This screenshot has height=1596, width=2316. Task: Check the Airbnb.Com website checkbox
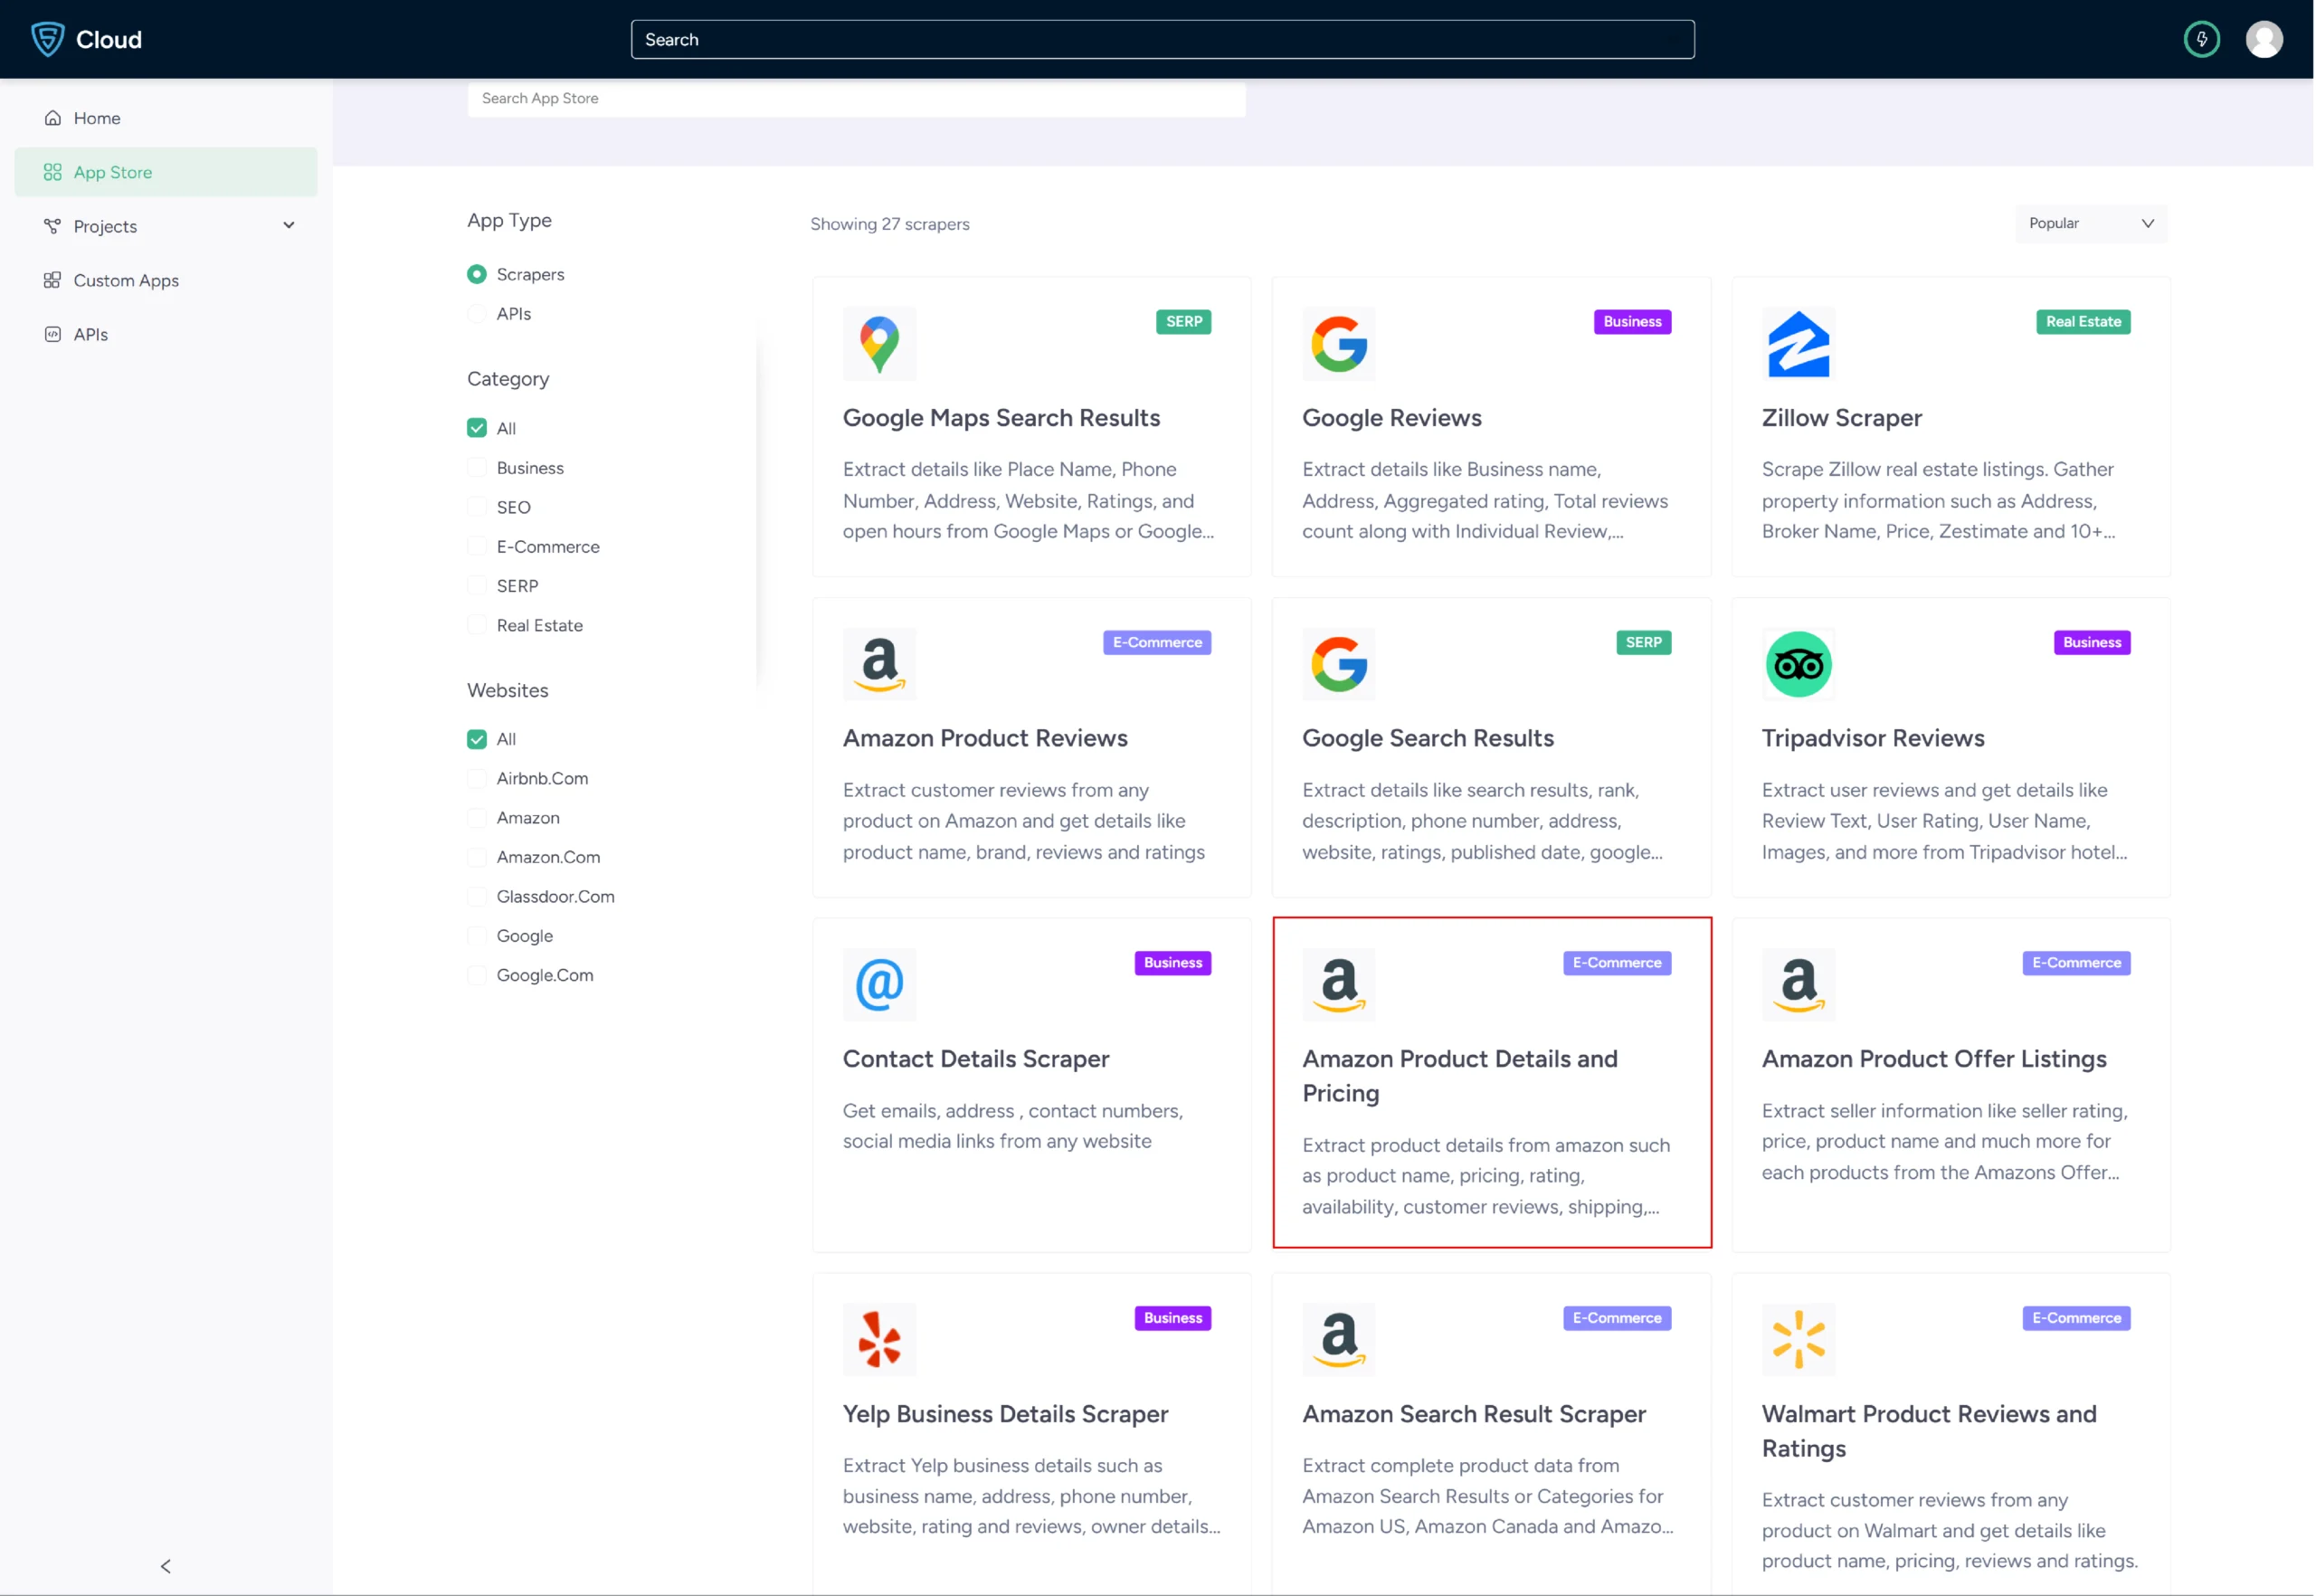pyautogui.click(x=477, y=778)
